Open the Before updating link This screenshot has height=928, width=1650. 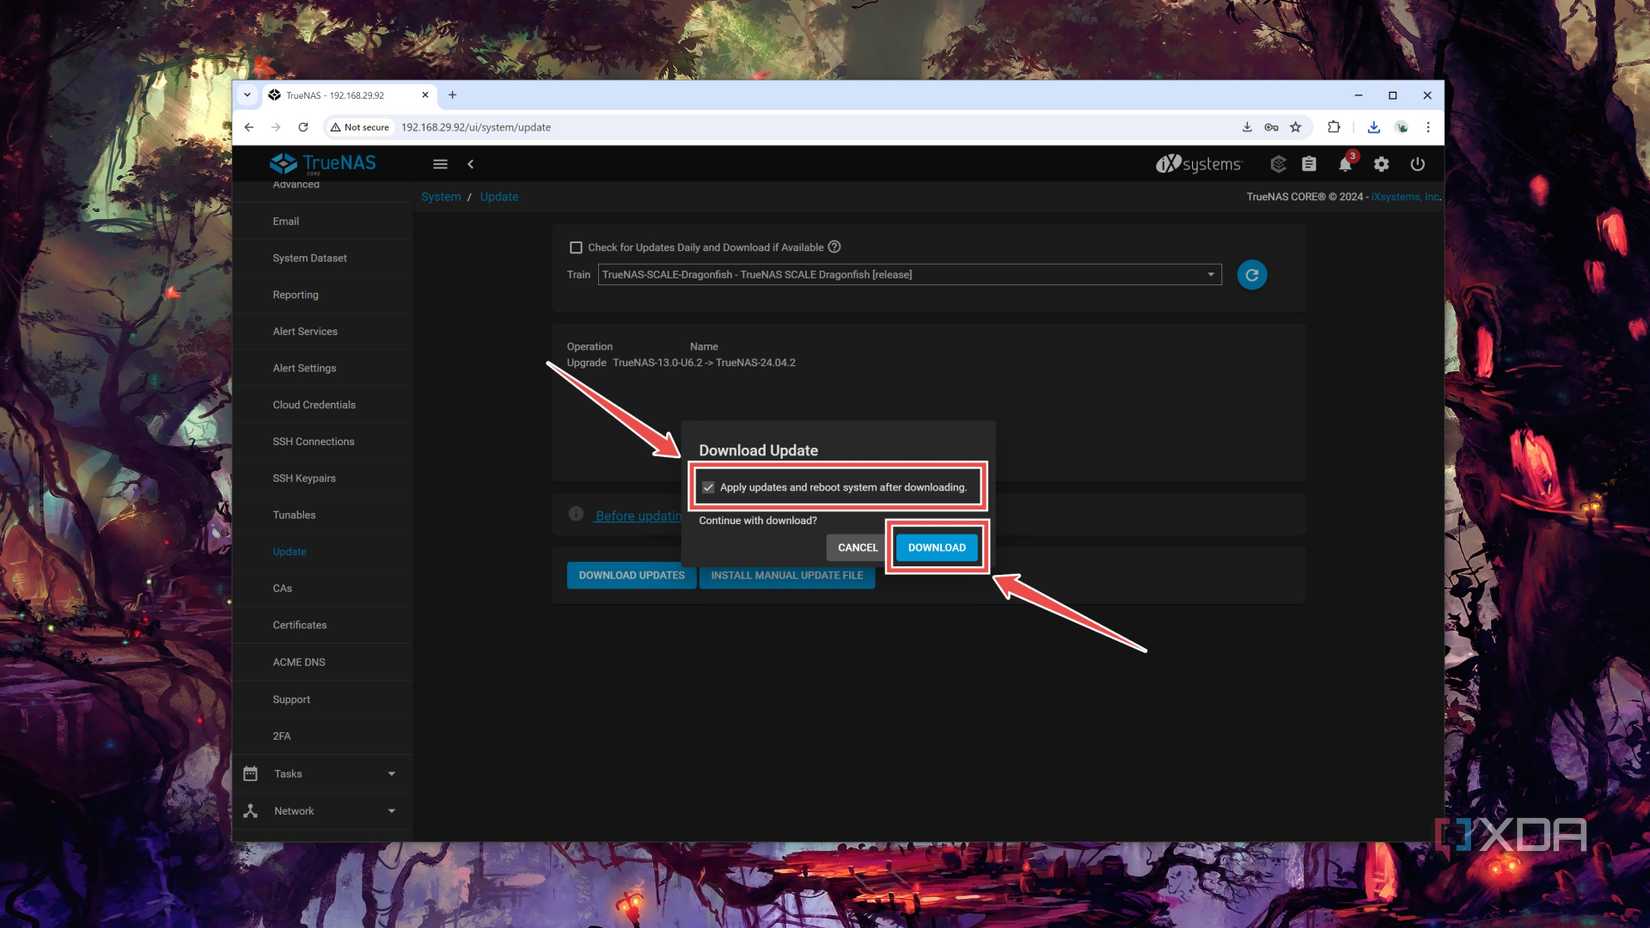click(x=638, y=516)
